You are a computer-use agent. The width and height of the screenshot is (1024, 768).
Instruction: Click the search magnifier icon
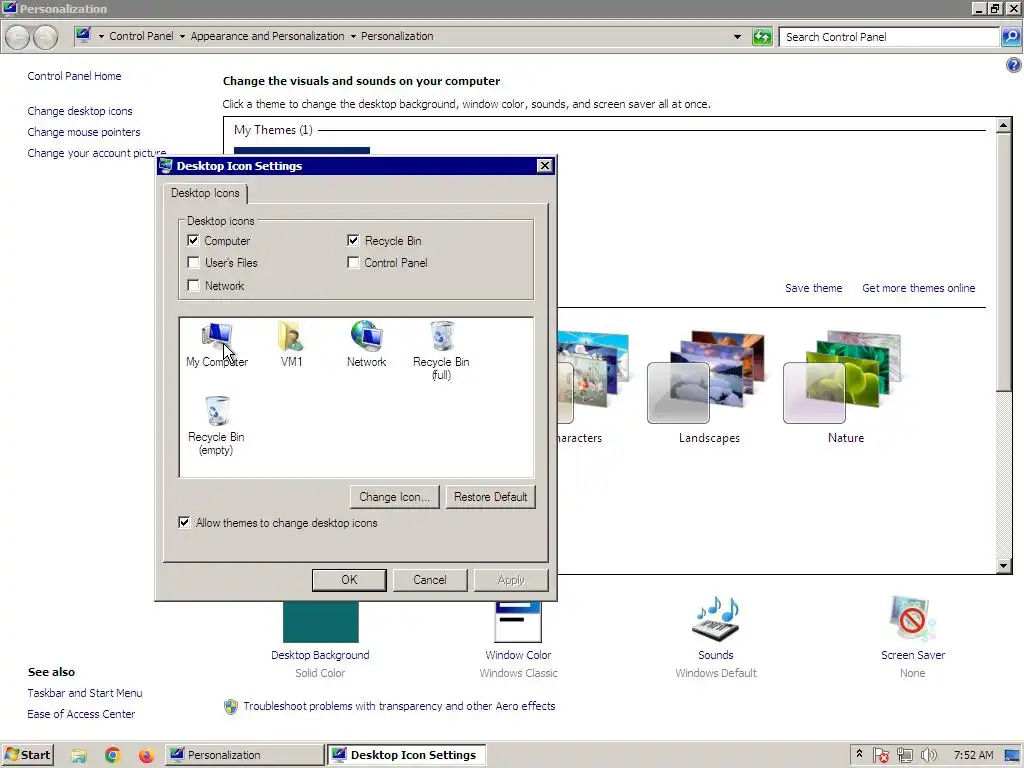1010,37
